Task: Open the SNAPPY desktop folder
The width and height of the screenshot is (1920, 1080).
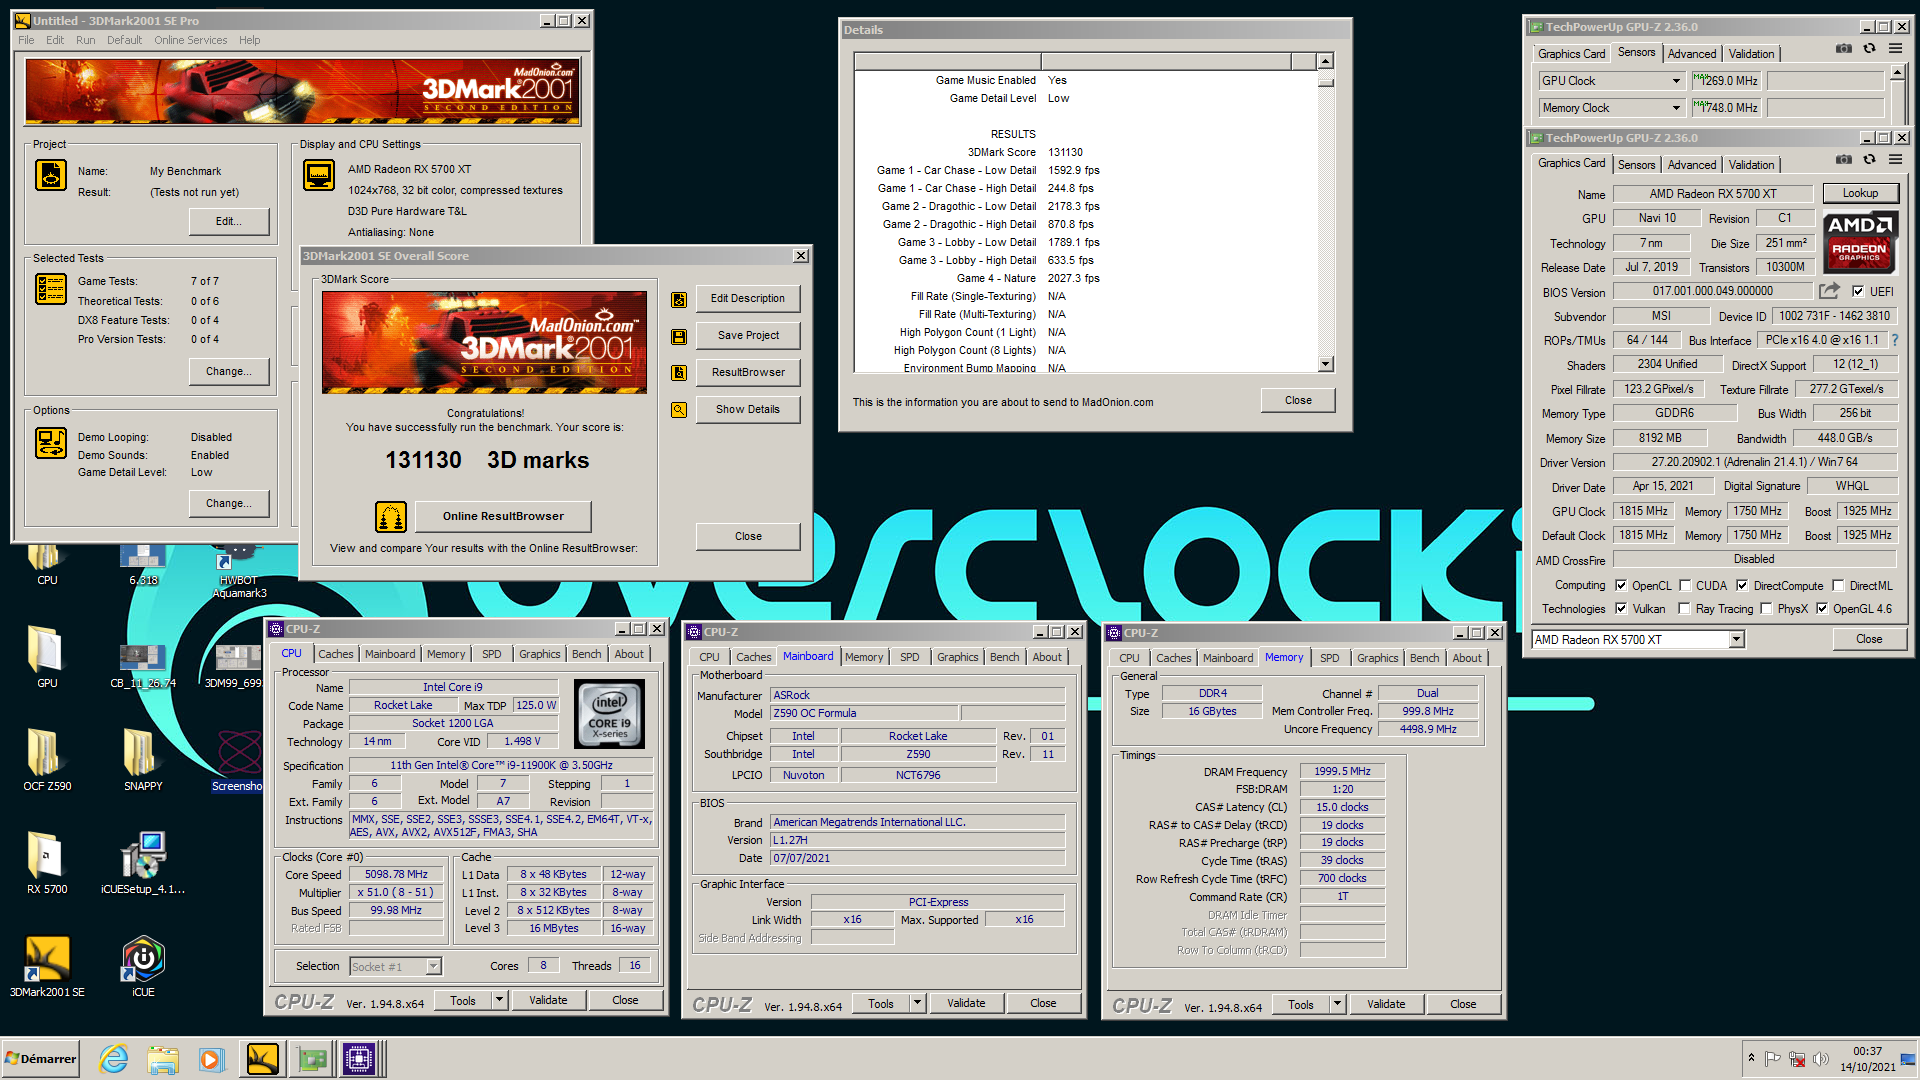Action: coord(143,760)
